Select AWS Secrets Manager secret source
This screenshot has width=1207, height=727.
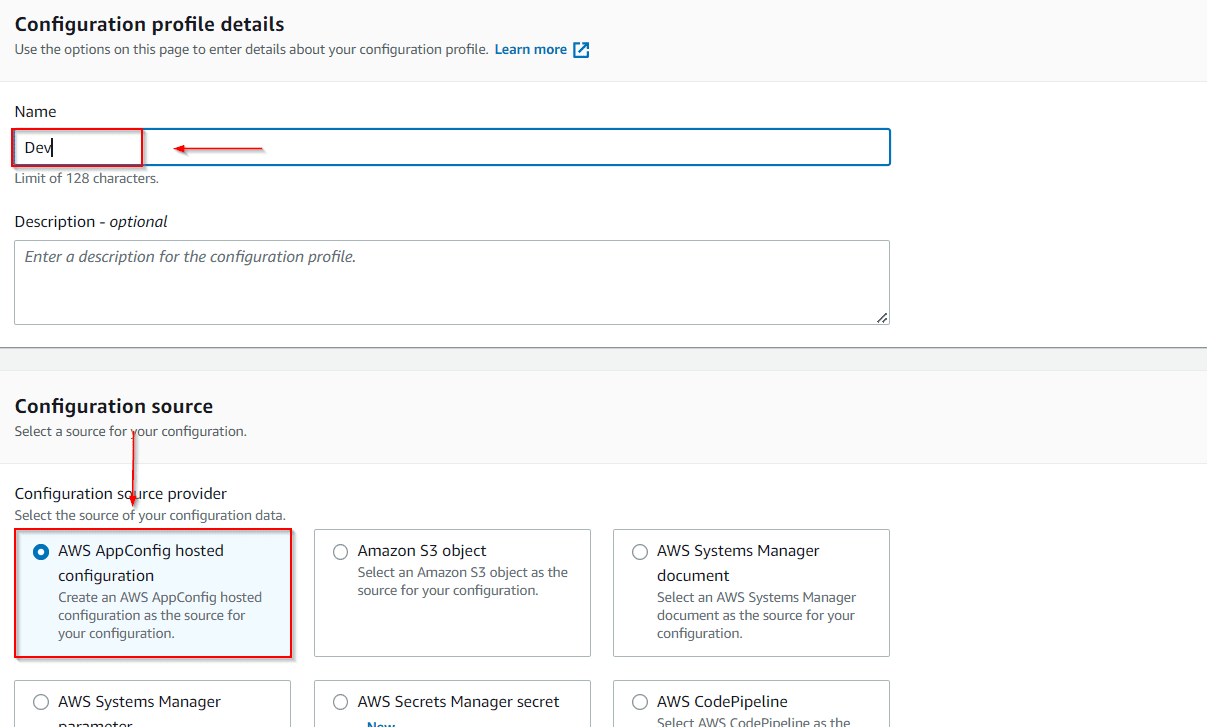[340, 701]
